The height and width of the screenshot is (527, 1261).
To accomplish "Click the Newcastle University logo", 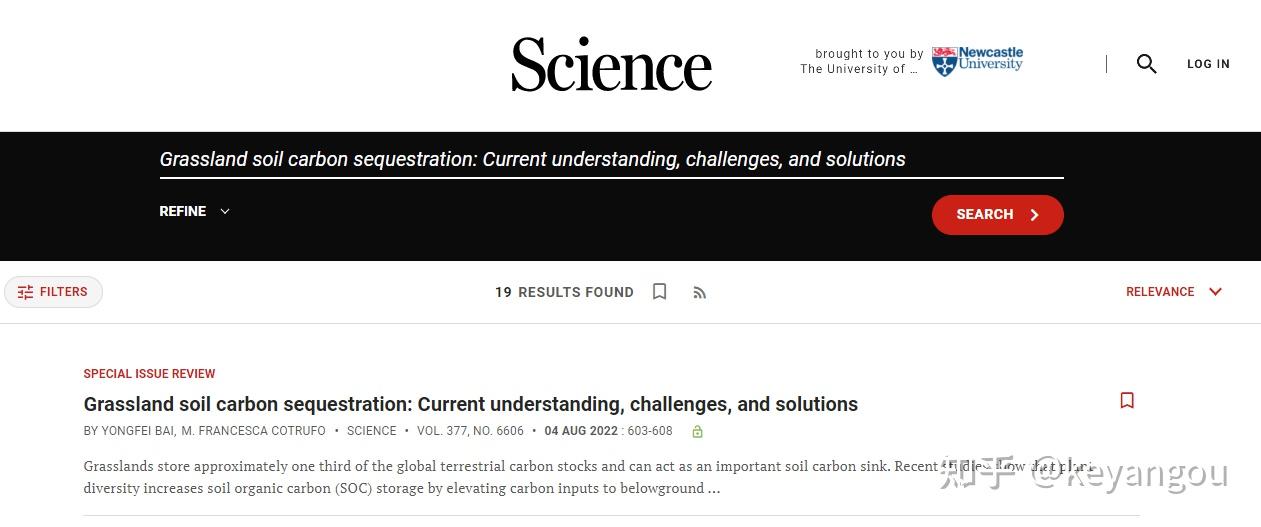I will (977, 61).
